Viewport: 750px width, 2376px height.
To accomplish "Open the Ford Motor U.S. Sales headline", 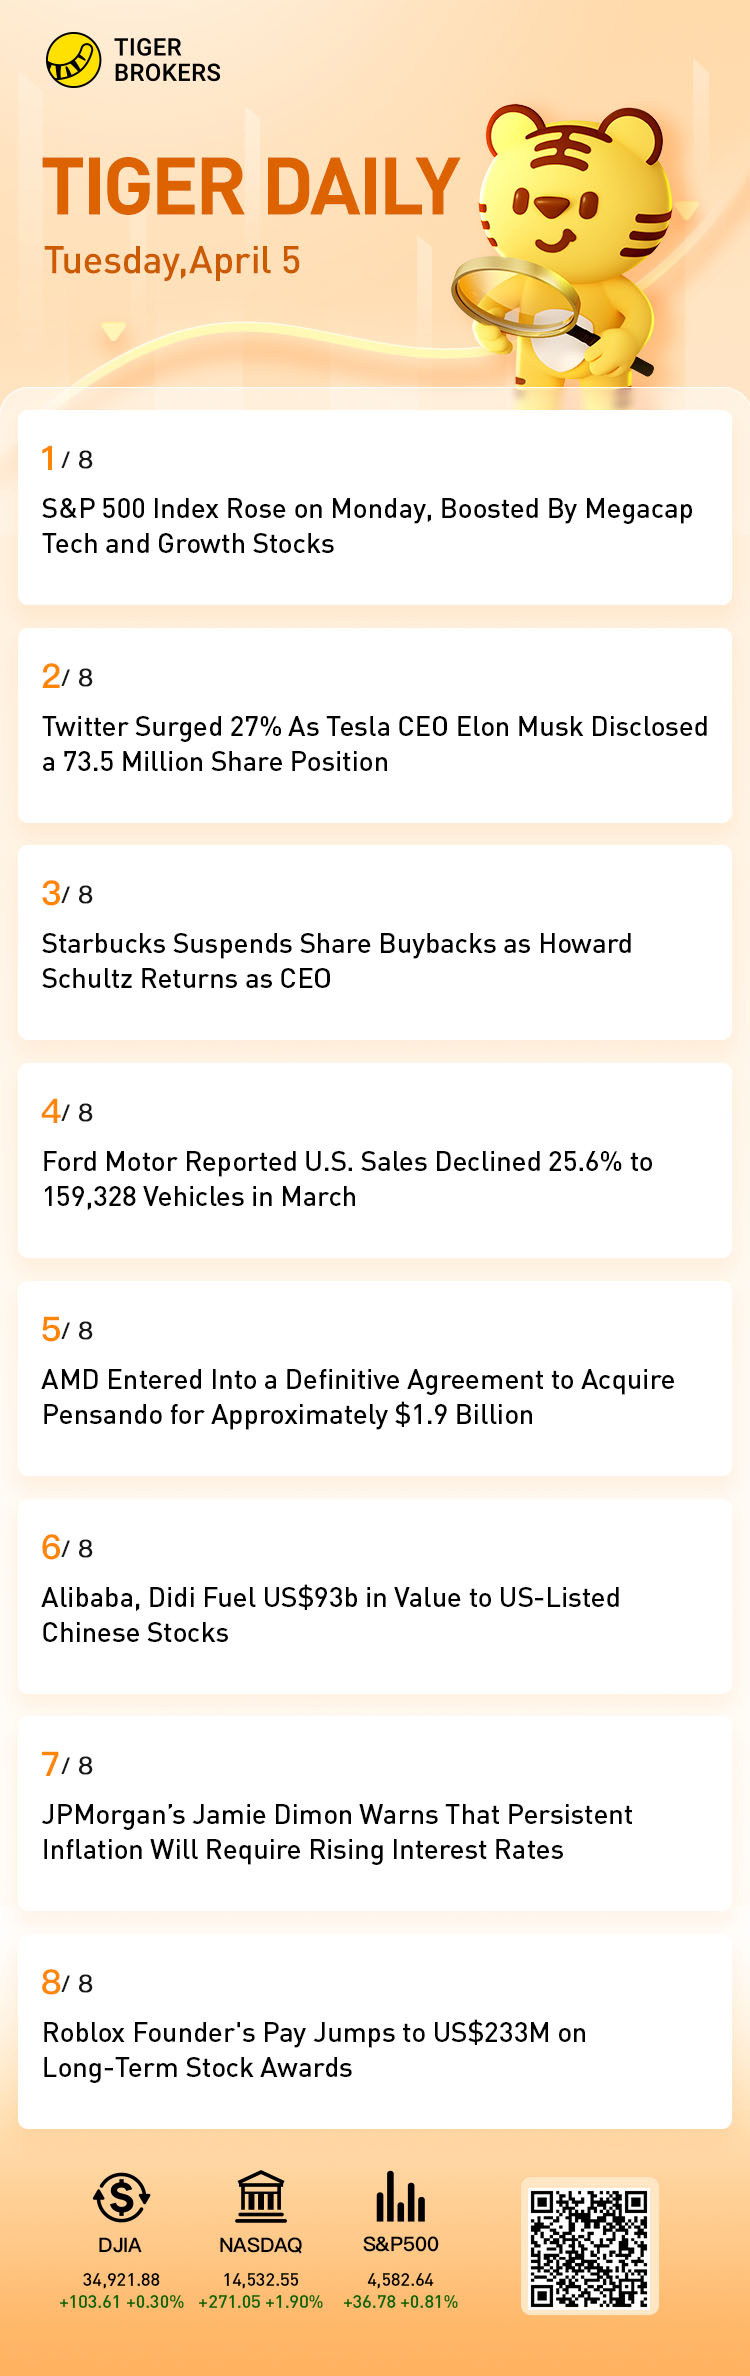I will [x=347, y=1179].
